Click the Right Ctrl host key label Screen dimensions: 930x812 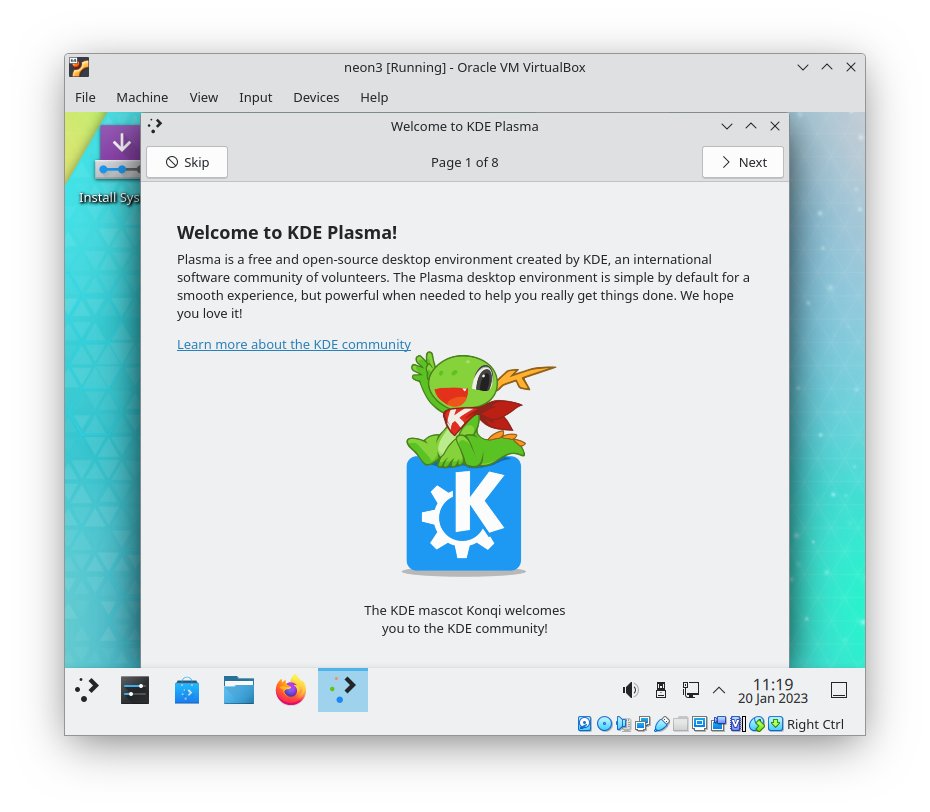[815, 724]
